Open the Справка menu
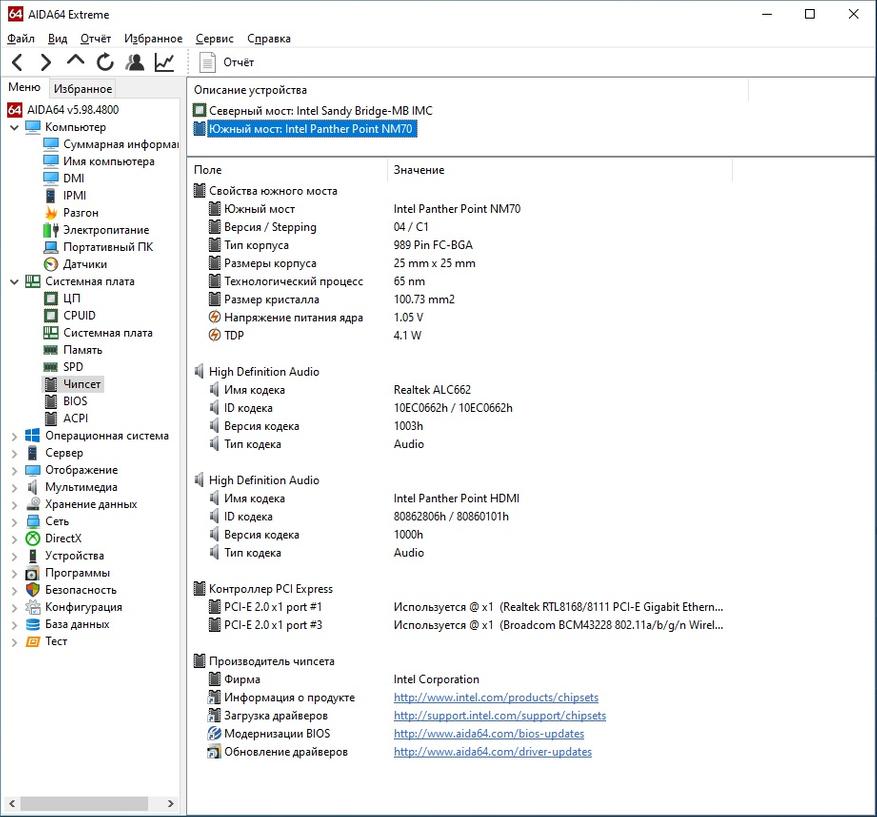 [x=268, y=39]
